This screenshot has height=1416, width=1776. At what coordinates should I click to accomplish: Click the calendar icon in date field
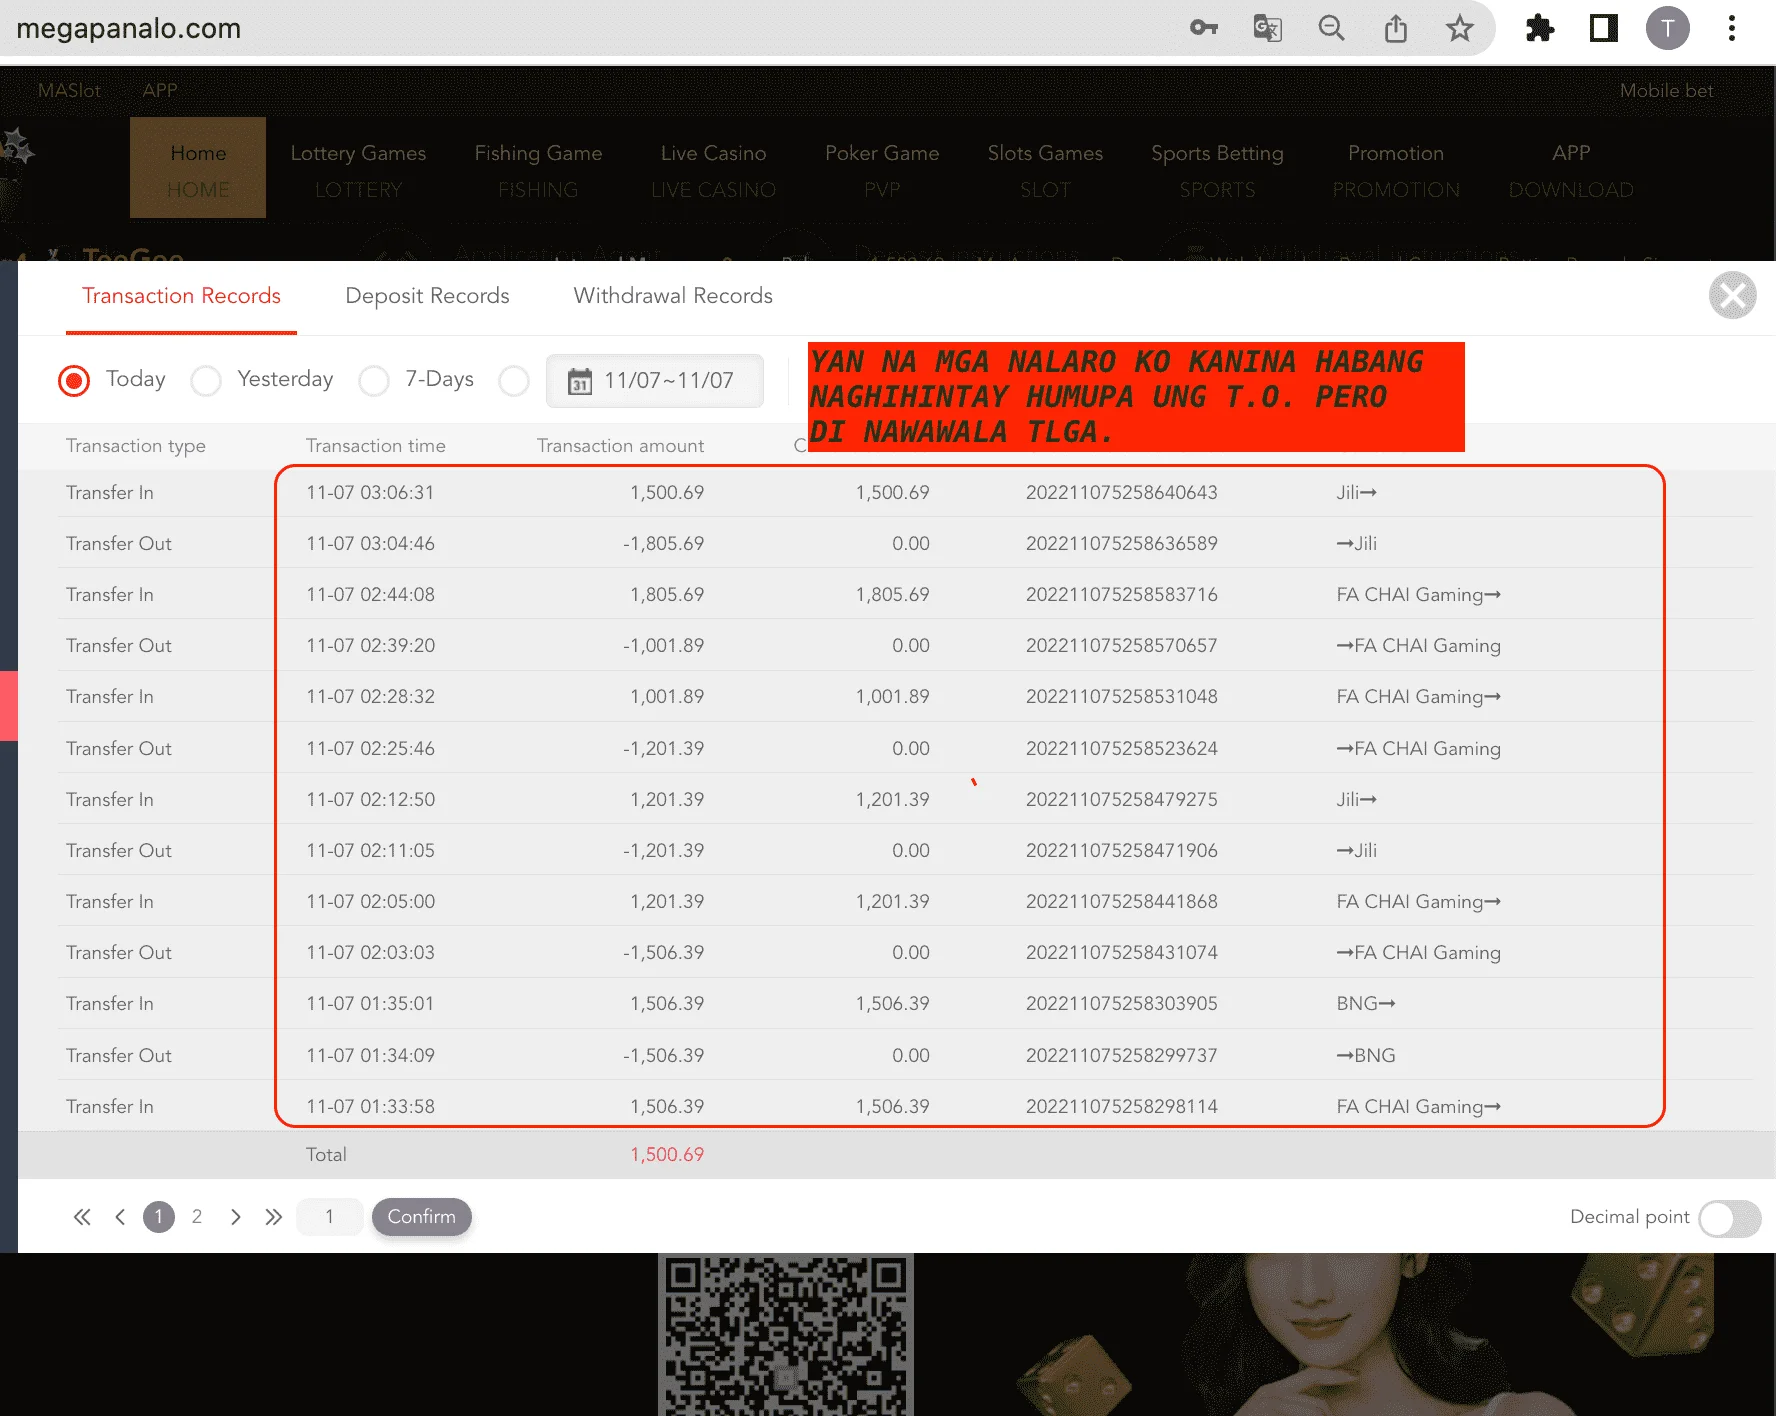point(580,381)
